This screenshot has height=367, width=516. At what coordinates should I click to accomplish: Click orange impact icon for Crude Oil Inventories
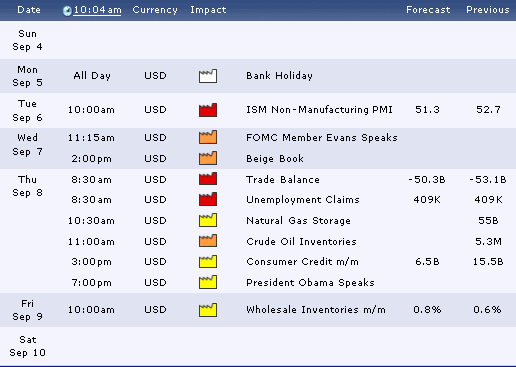click(x=208, y=241)
